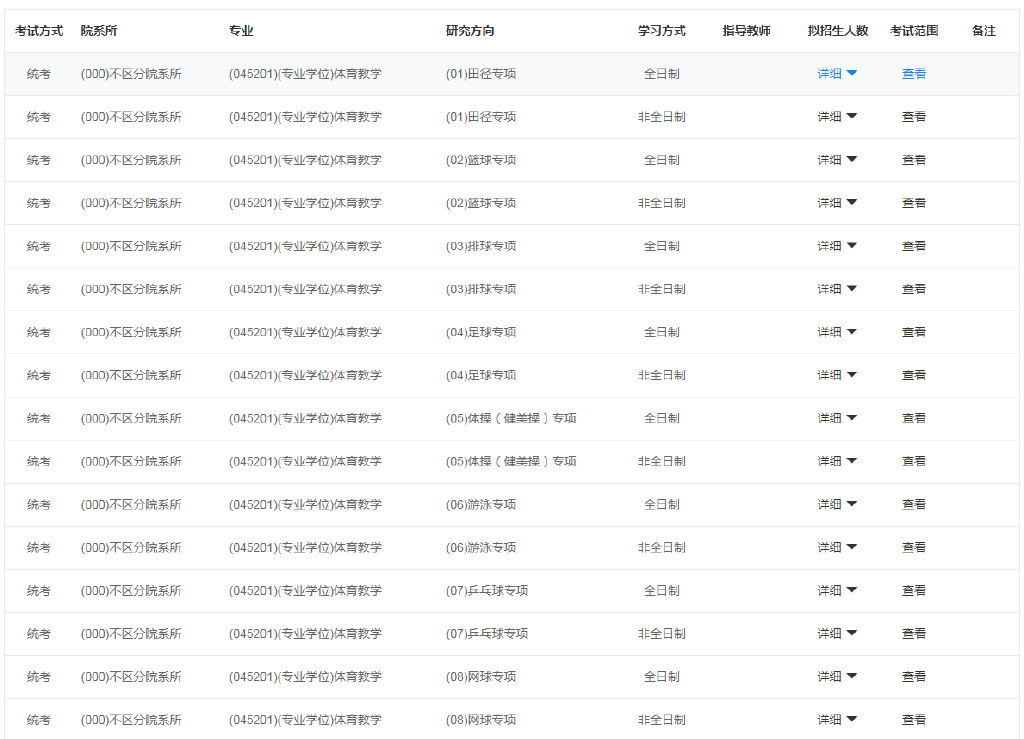Image resolution: width=1024 pixels, height=739 pixels.
Task: Select the 考试范围 column header
Action: click(x=914, y=31)
